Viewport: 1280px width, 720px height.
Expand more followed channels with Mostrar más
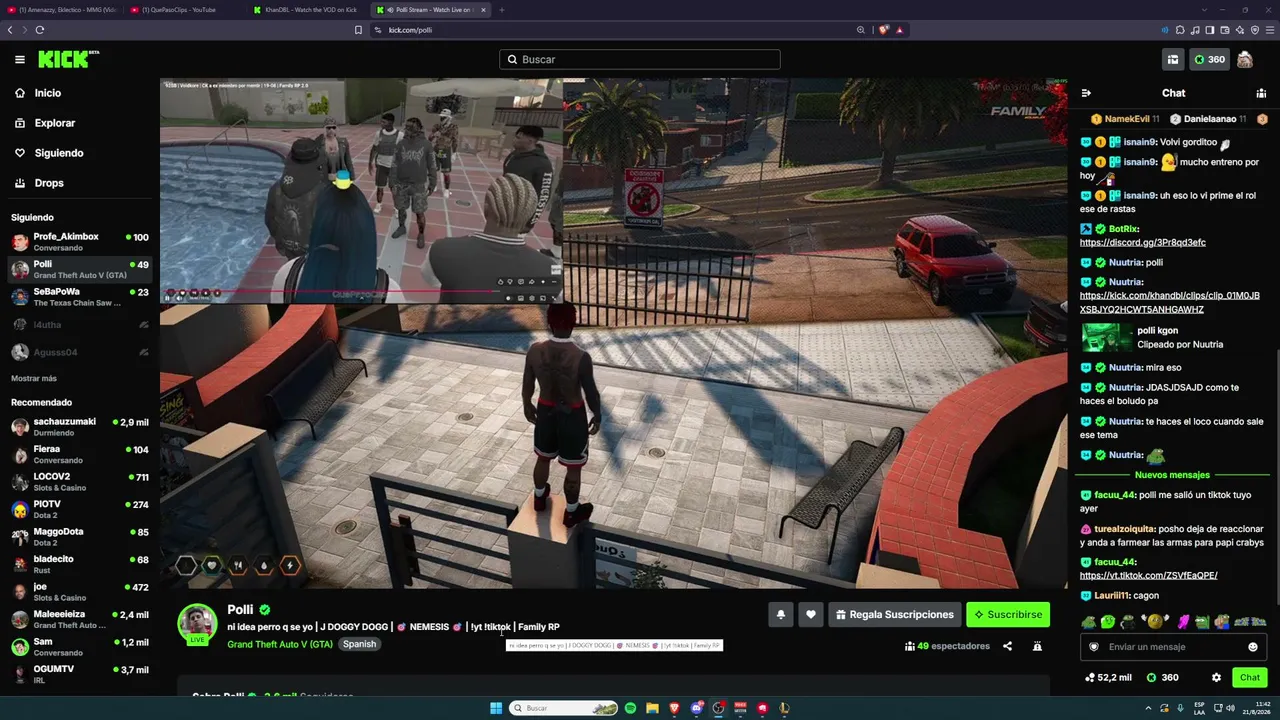[34, 379]
